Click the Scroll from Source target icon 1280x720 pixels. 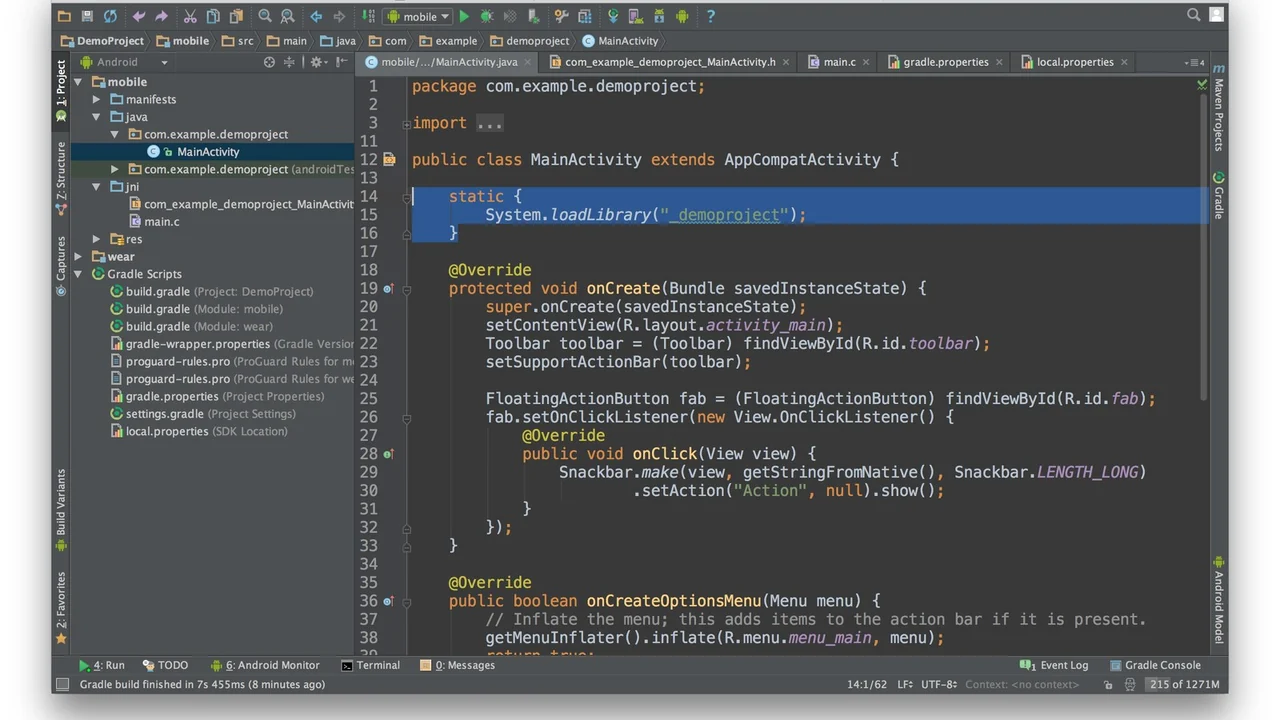269,62
